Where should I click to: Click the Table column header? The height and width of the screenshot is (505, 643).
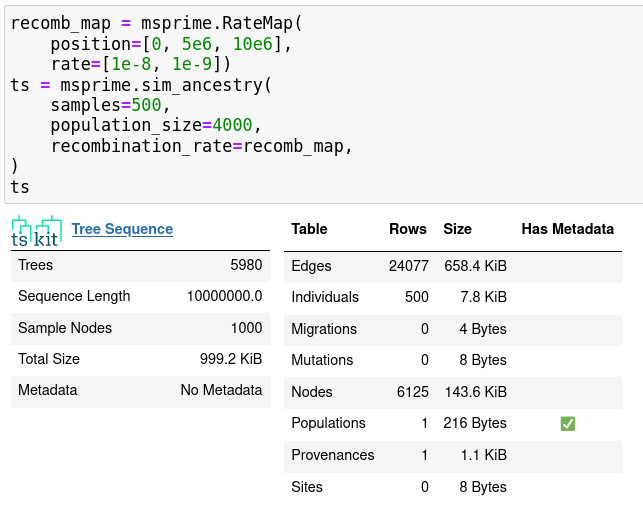[309, 229]
